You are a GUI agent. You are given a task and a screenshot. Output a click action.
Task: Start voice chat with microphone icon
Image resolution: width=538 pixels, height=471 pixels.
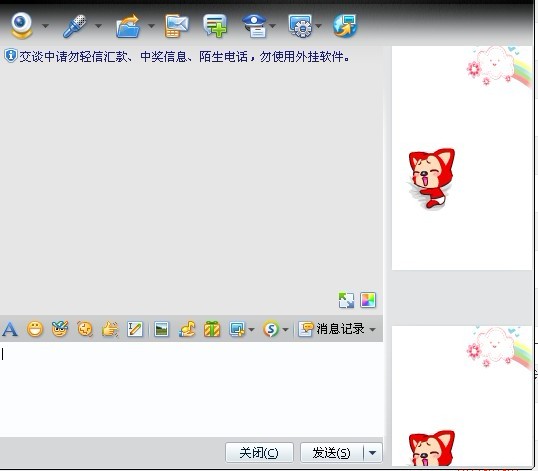pyautogui.click(x=74, y=26)
